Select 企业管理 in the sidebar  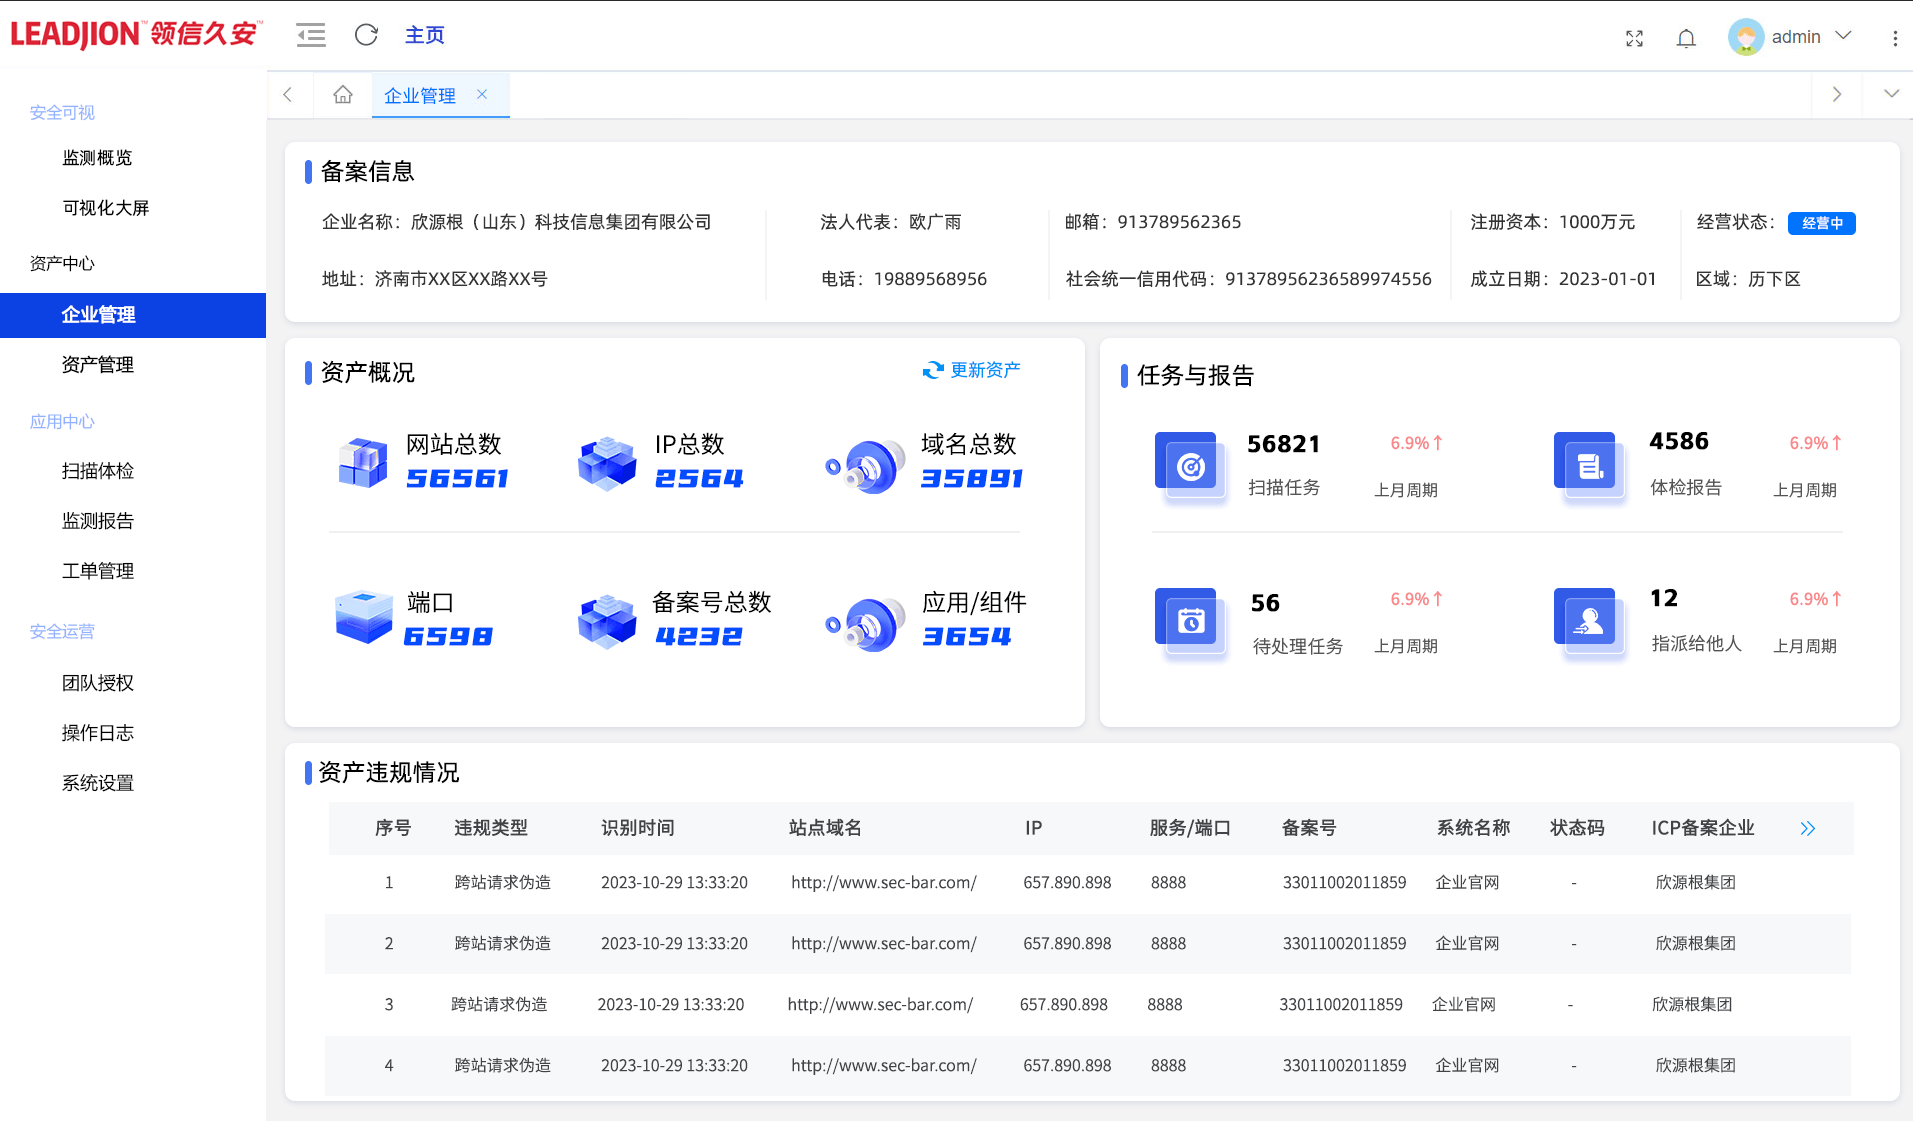pos(133,315)
